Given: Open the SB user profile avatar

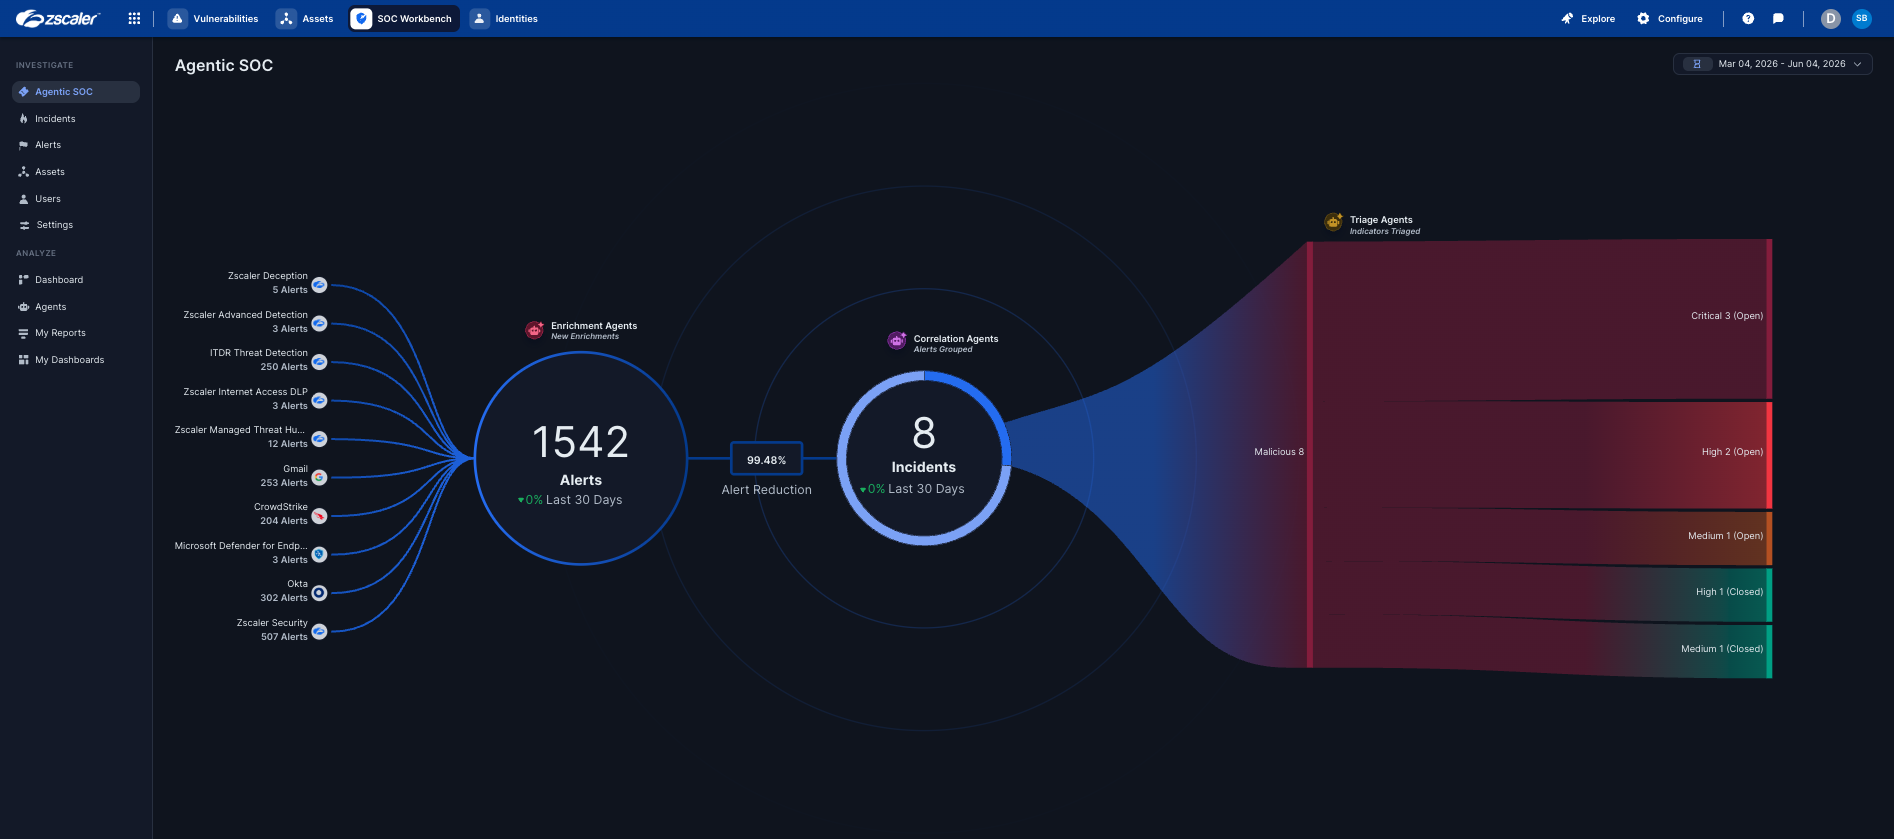Looking at the screenshot, I should pos(1861,18).
